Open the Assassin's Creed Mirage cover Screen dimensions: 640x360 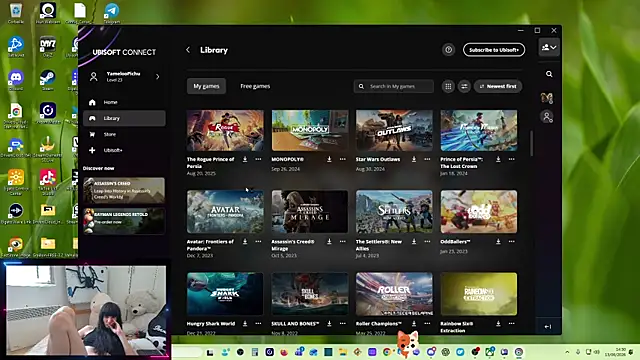(x=310, y=212)
